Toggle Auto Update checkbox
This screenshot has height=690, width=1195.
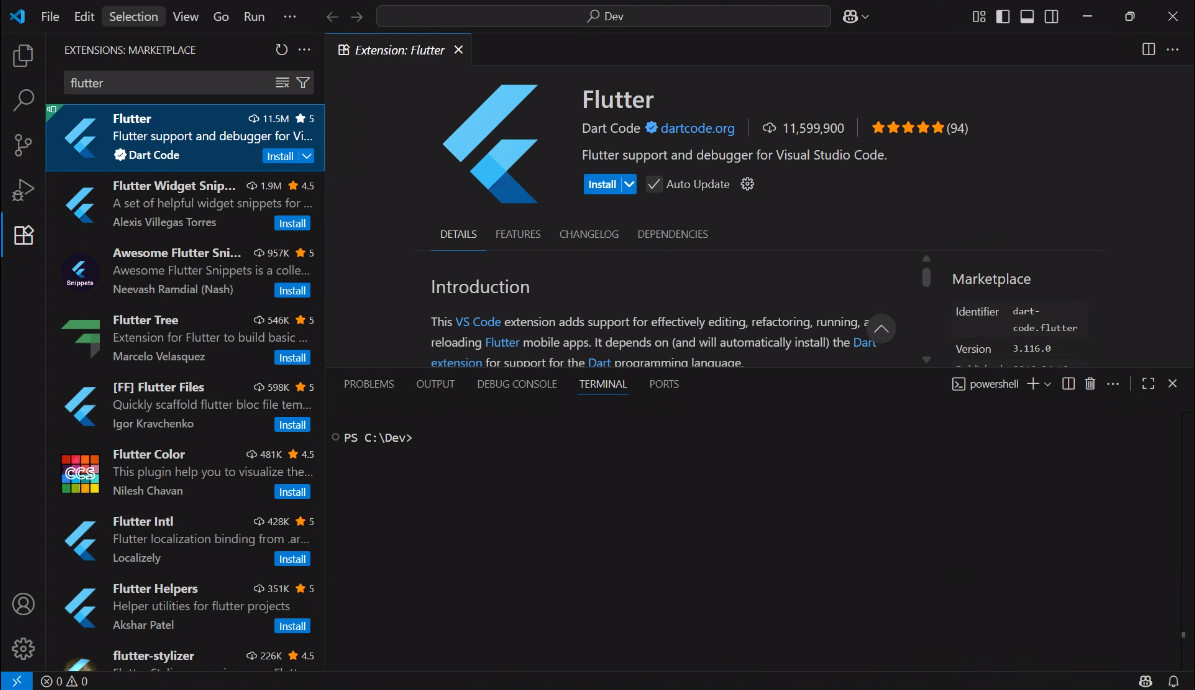tap(654, 184)
